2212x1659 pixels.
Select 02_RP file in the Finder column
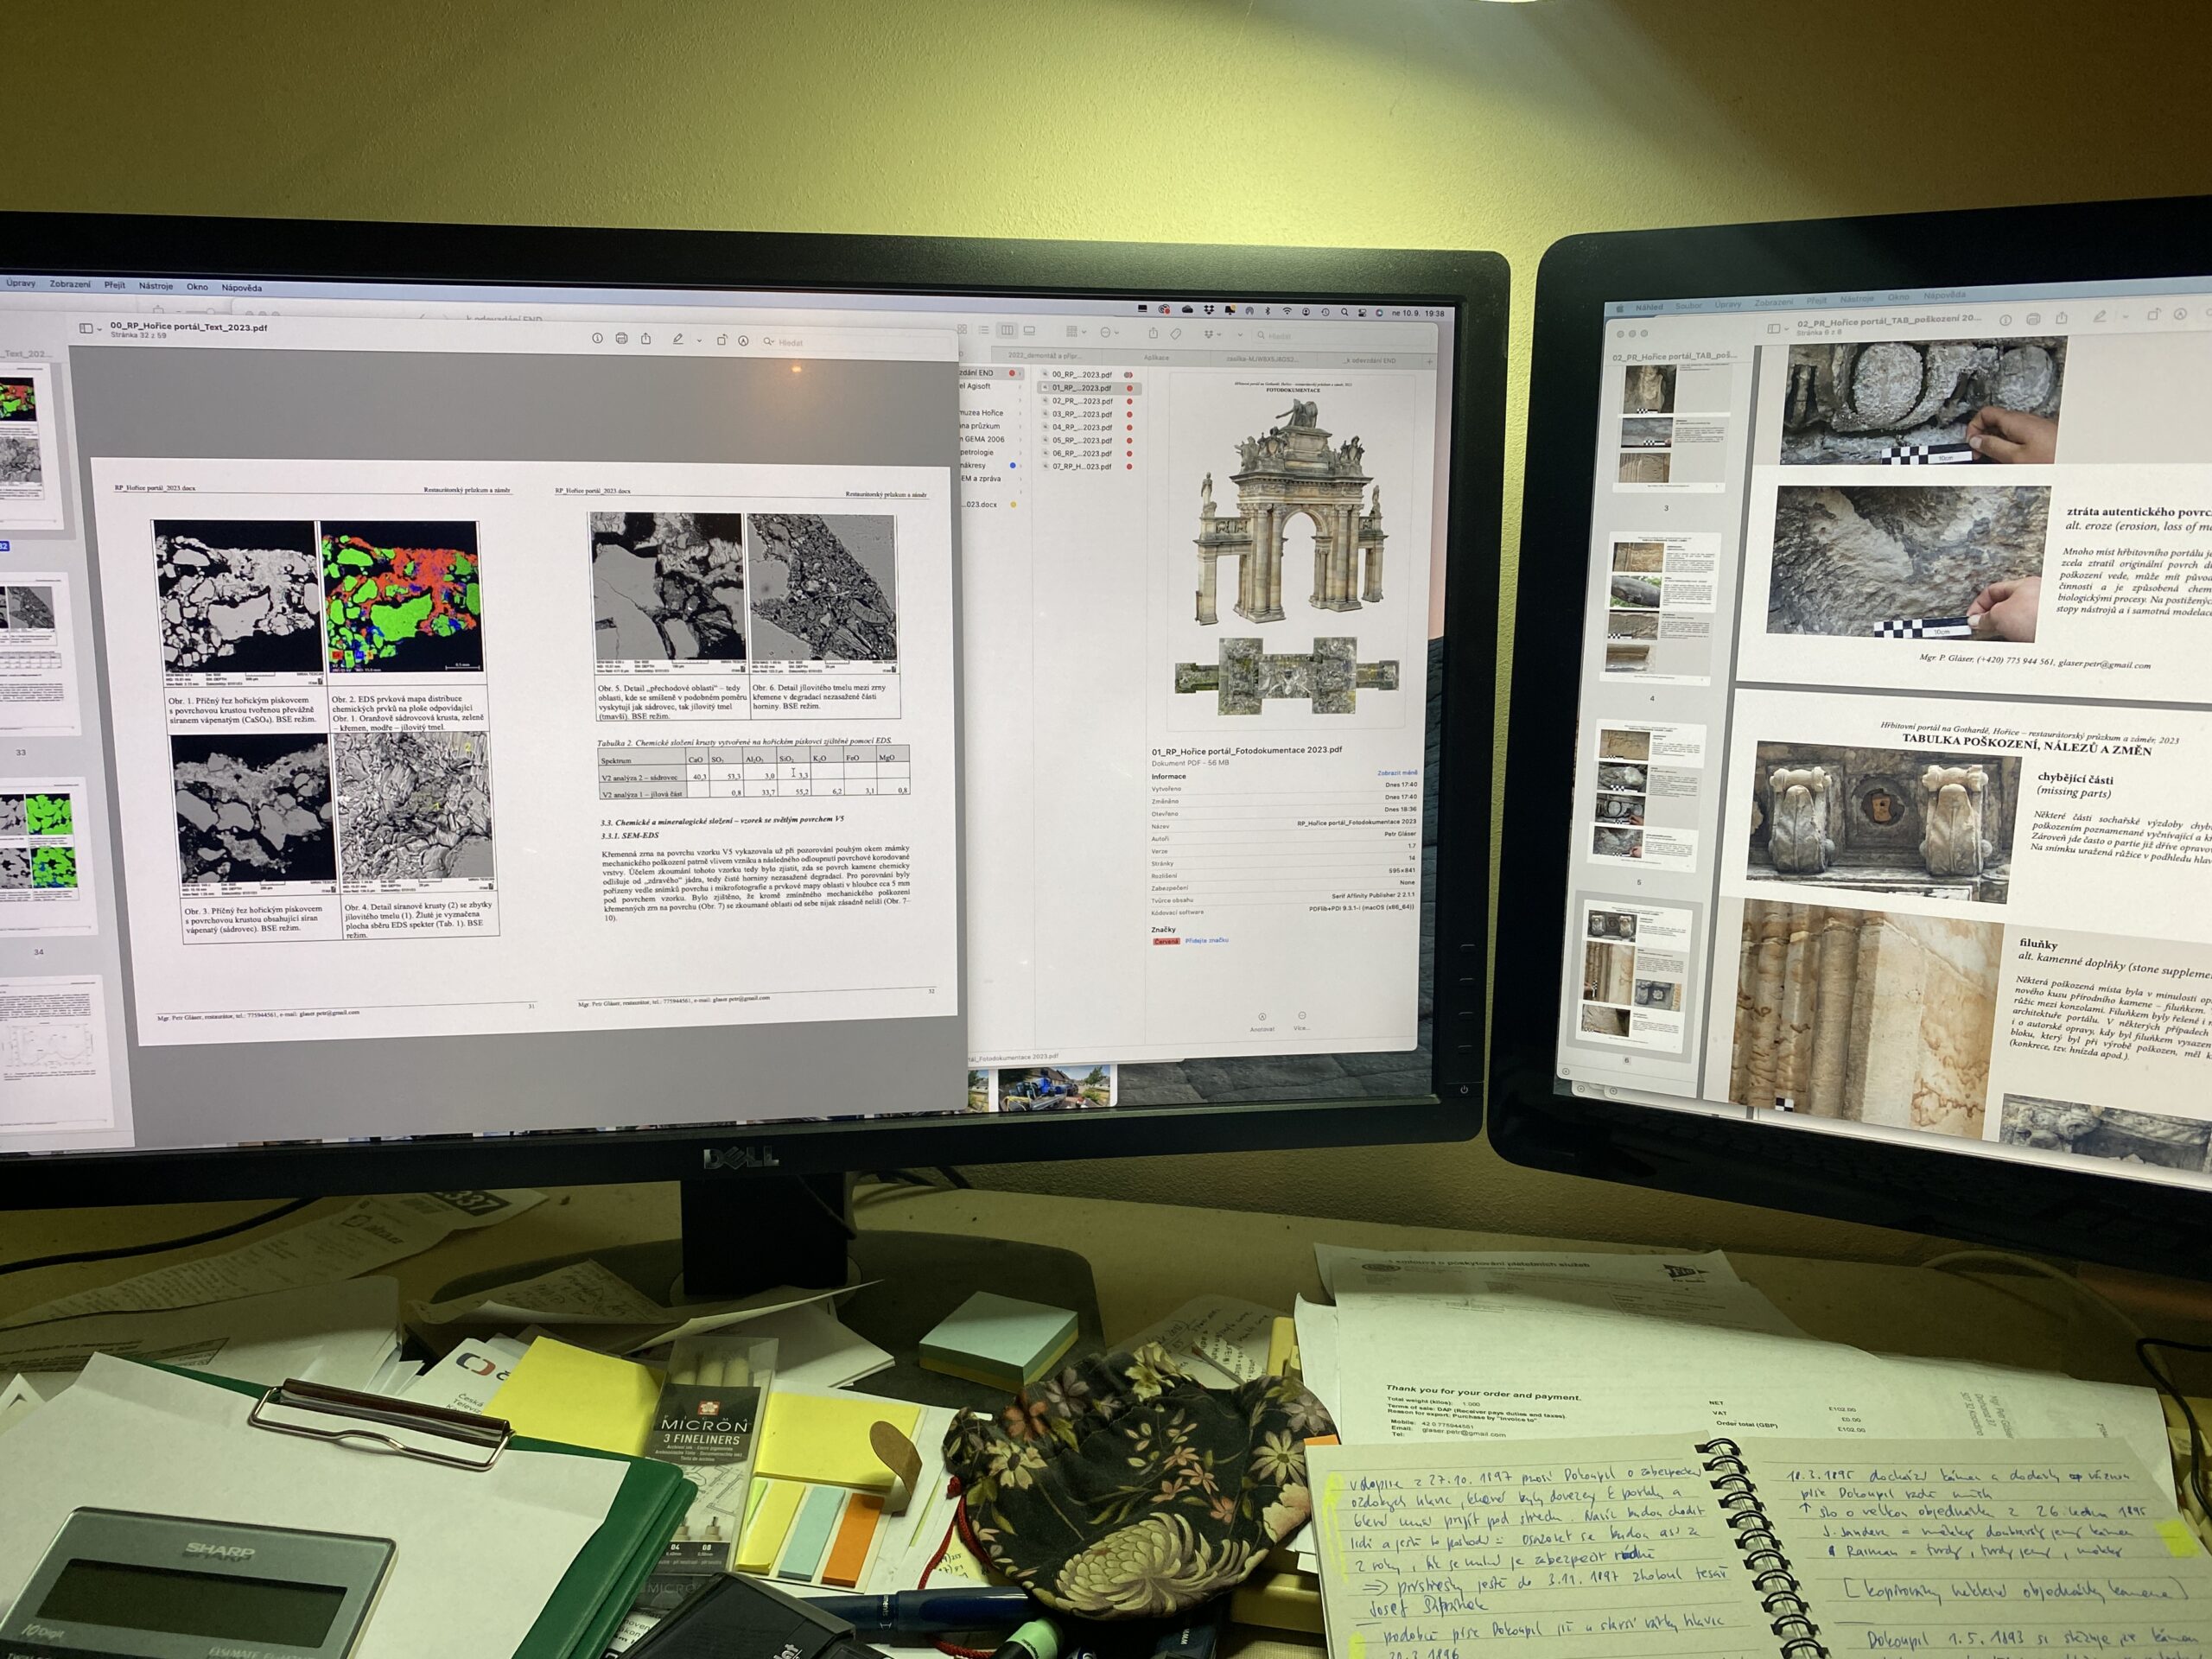click(1081, 401)
